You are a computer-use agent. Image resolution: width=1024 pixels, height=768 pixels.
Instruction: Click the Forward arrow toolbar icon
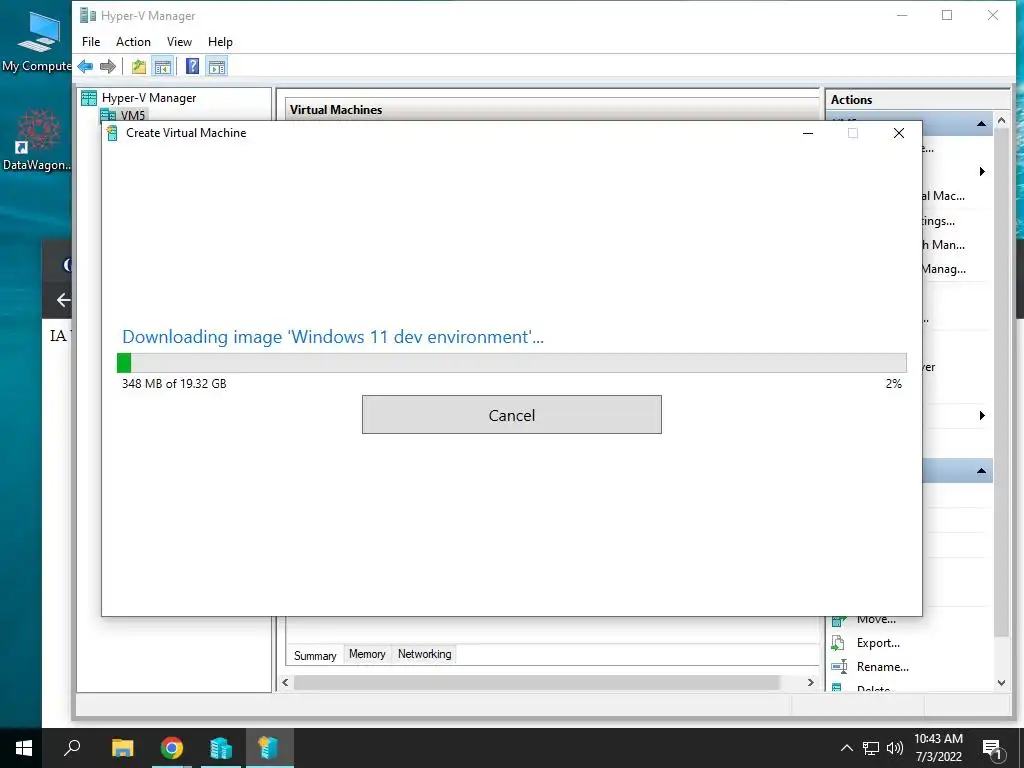pyautogui.click(x=108, y=66)
